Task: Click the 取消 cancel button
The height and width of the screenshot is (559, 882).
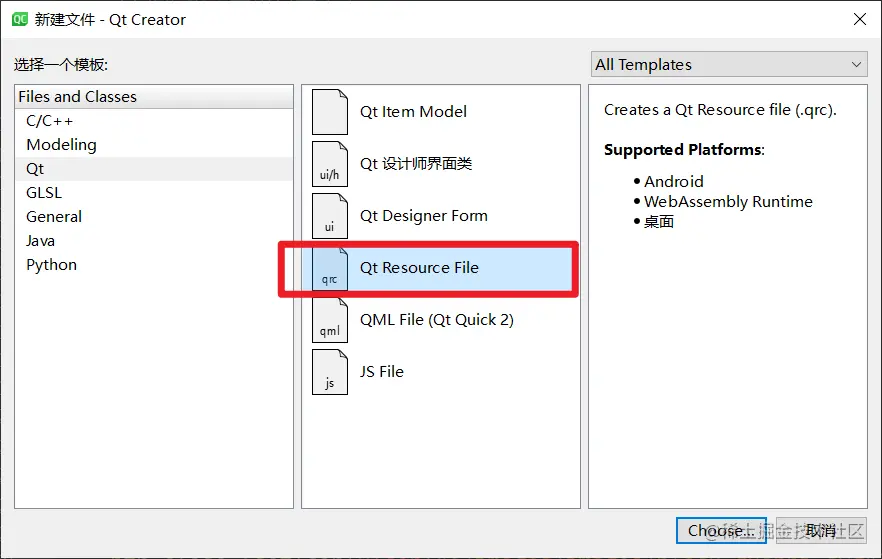Action: (x=821, y=530)
